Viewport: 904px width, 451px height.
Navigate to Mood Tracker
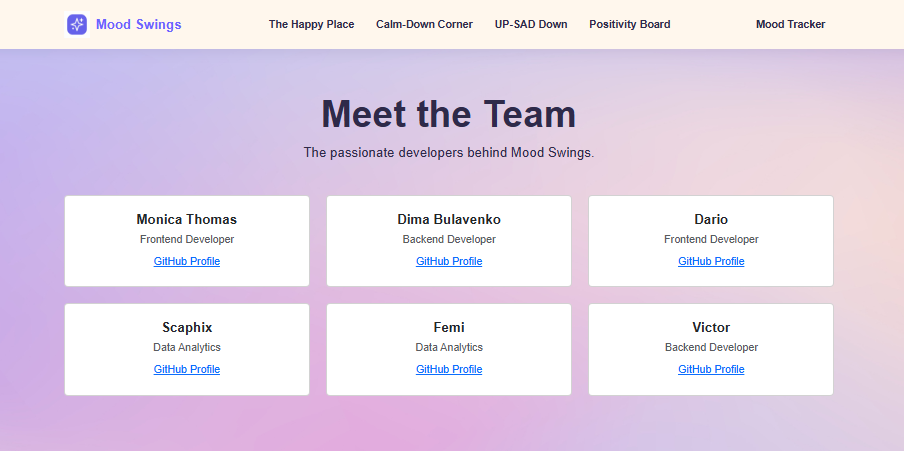pos(790,24)
